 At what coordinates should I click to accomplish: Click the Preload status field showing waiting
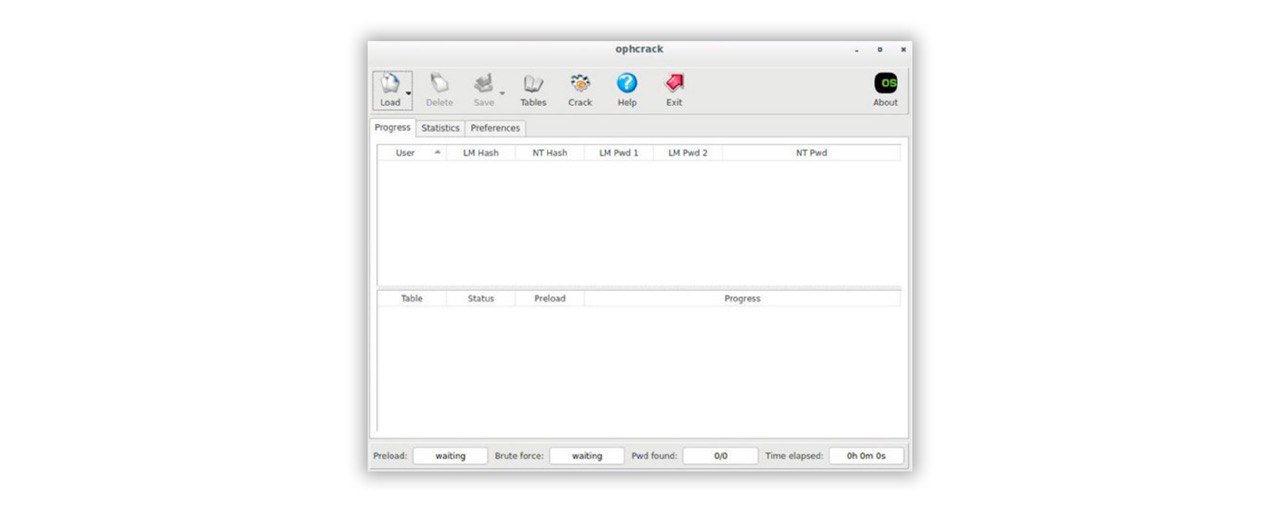(450, 456)
